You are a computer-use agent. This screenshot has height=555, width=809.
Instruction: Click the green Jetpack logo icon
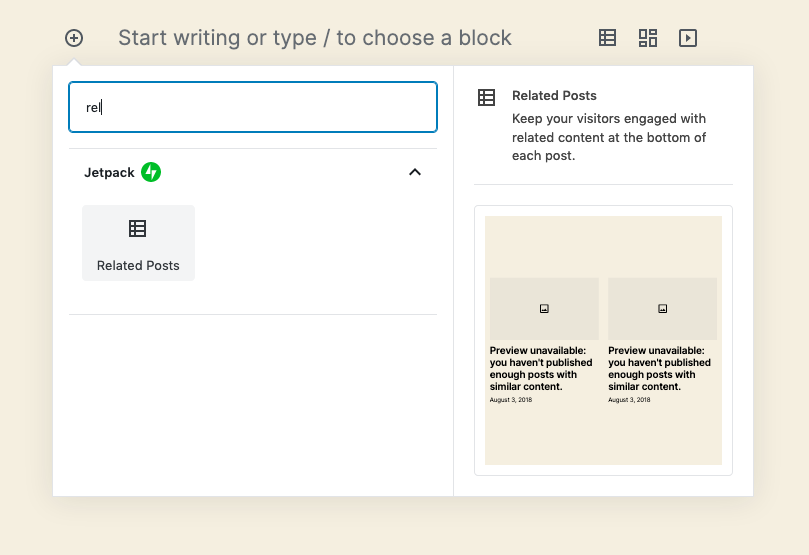(151, 172)
